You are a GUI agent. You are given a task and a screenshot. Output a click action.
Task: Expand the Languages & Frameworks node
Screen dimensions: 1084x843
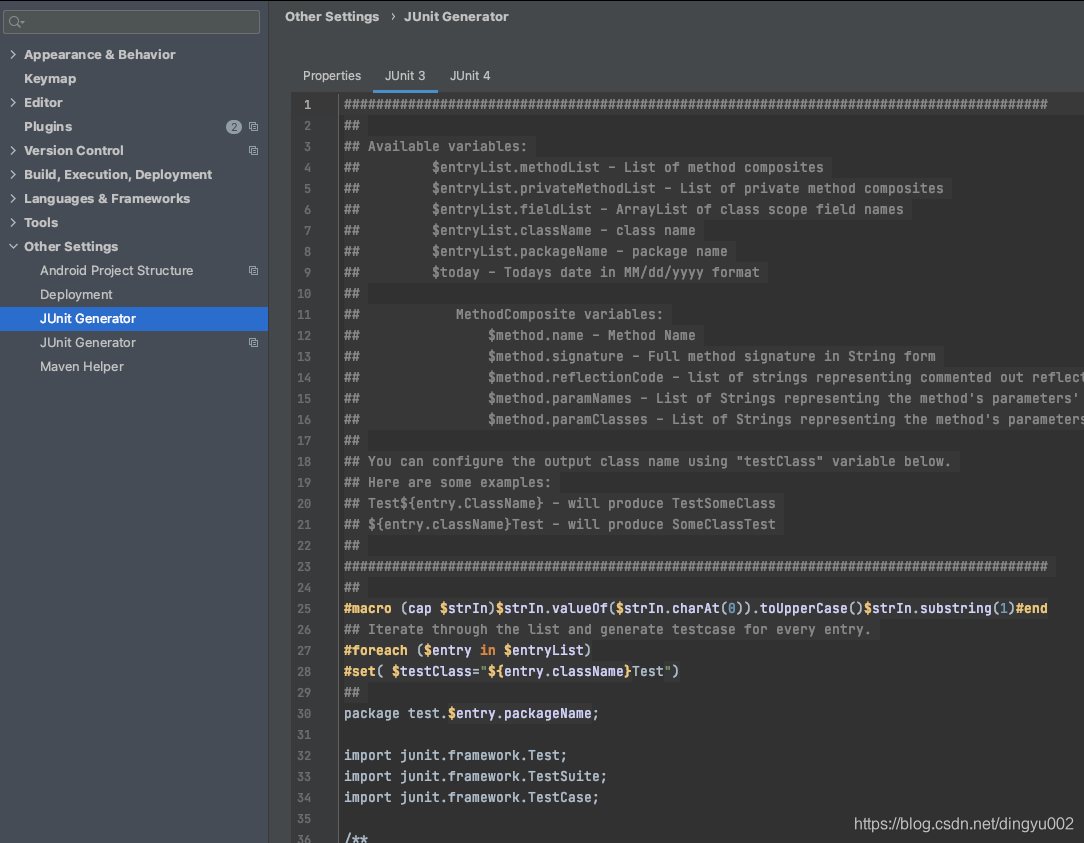(x=13, y=198)
